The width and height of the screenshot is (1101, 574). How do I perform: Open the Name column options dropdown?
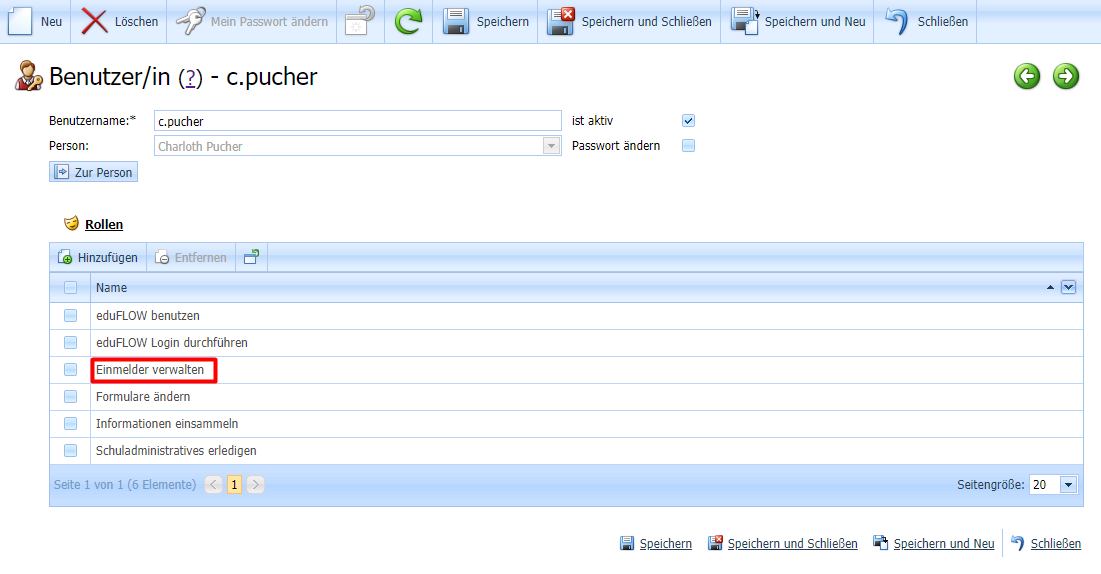[1068, 288]
